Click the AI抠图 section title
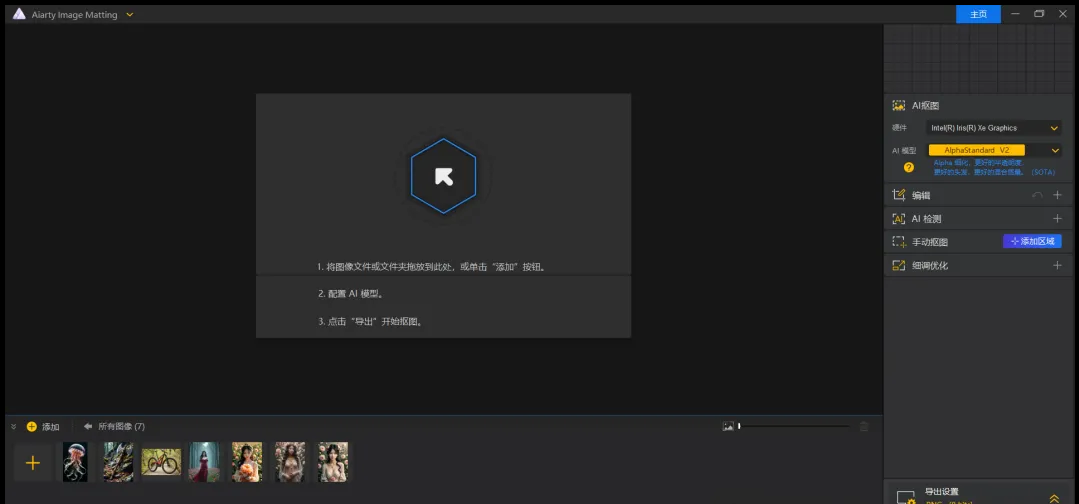This screenshot has height=504, width=1079. tap(926, 106)
